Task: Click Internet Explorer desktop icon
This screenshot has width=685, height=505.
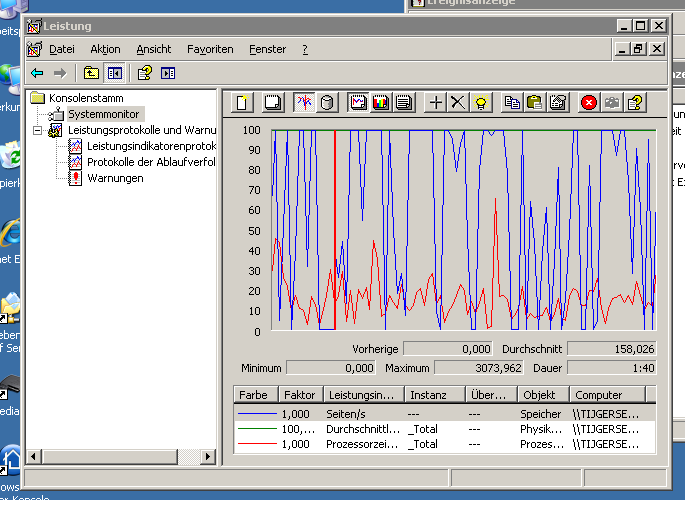Action: point(10,232)
